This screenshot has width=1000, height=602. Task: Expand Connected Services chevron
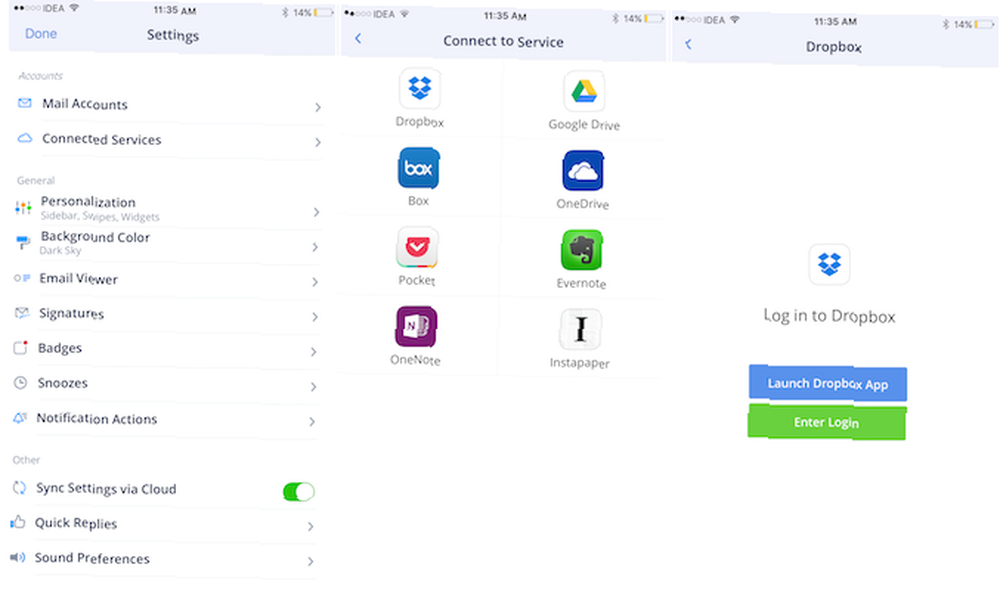tap(317, 142)
